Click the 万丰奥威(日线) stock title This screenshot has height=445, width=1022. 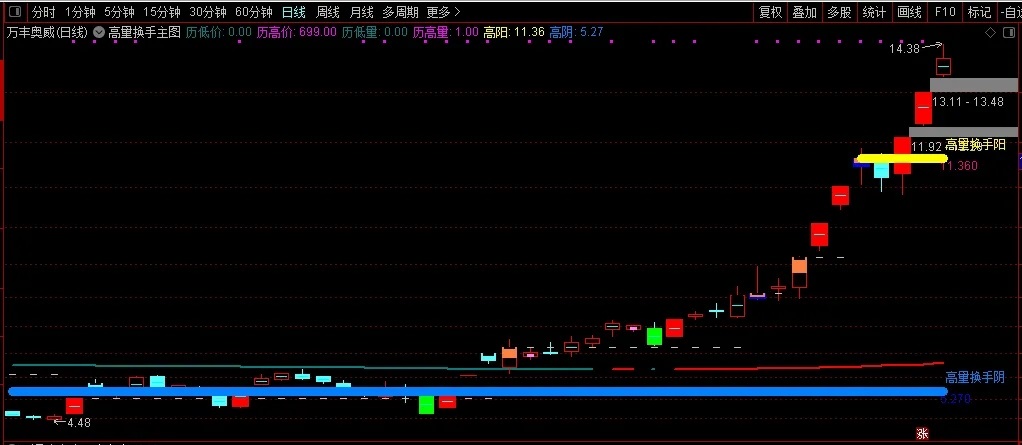tap(47, 32)
